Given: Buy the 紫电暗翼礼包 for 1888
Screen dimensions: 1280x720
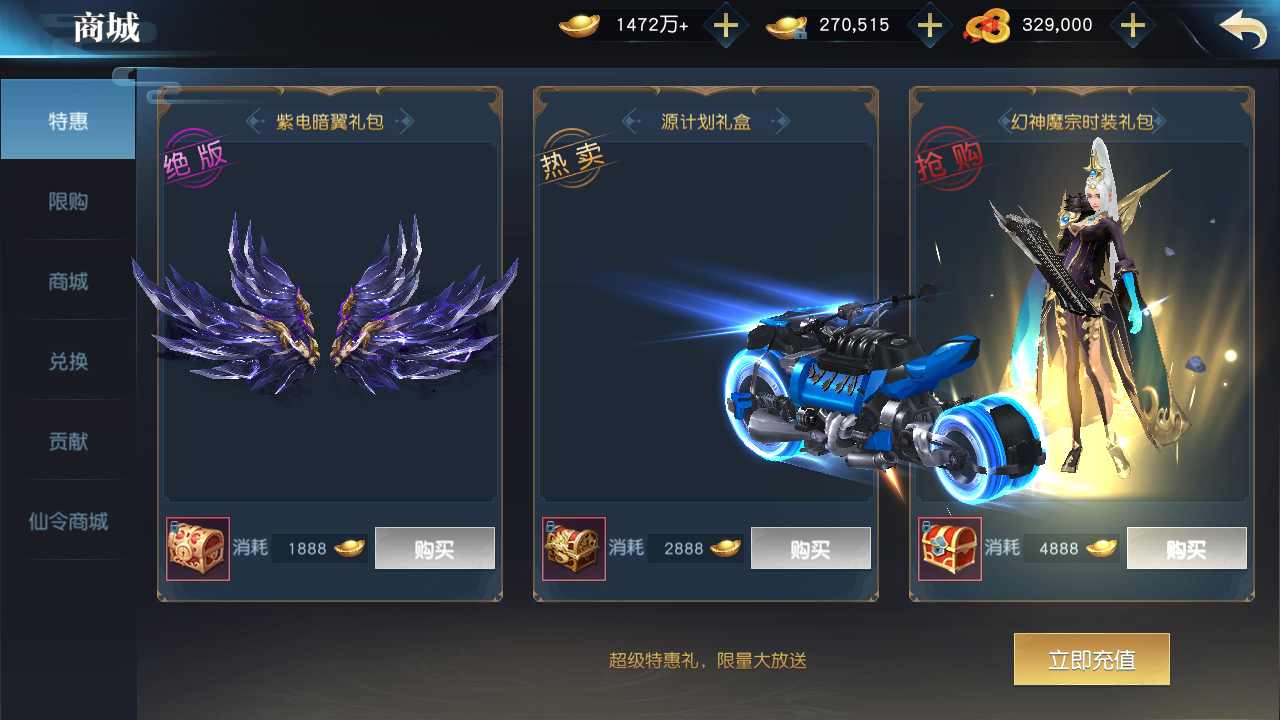Looking at the screenshot, I should 435,548.
